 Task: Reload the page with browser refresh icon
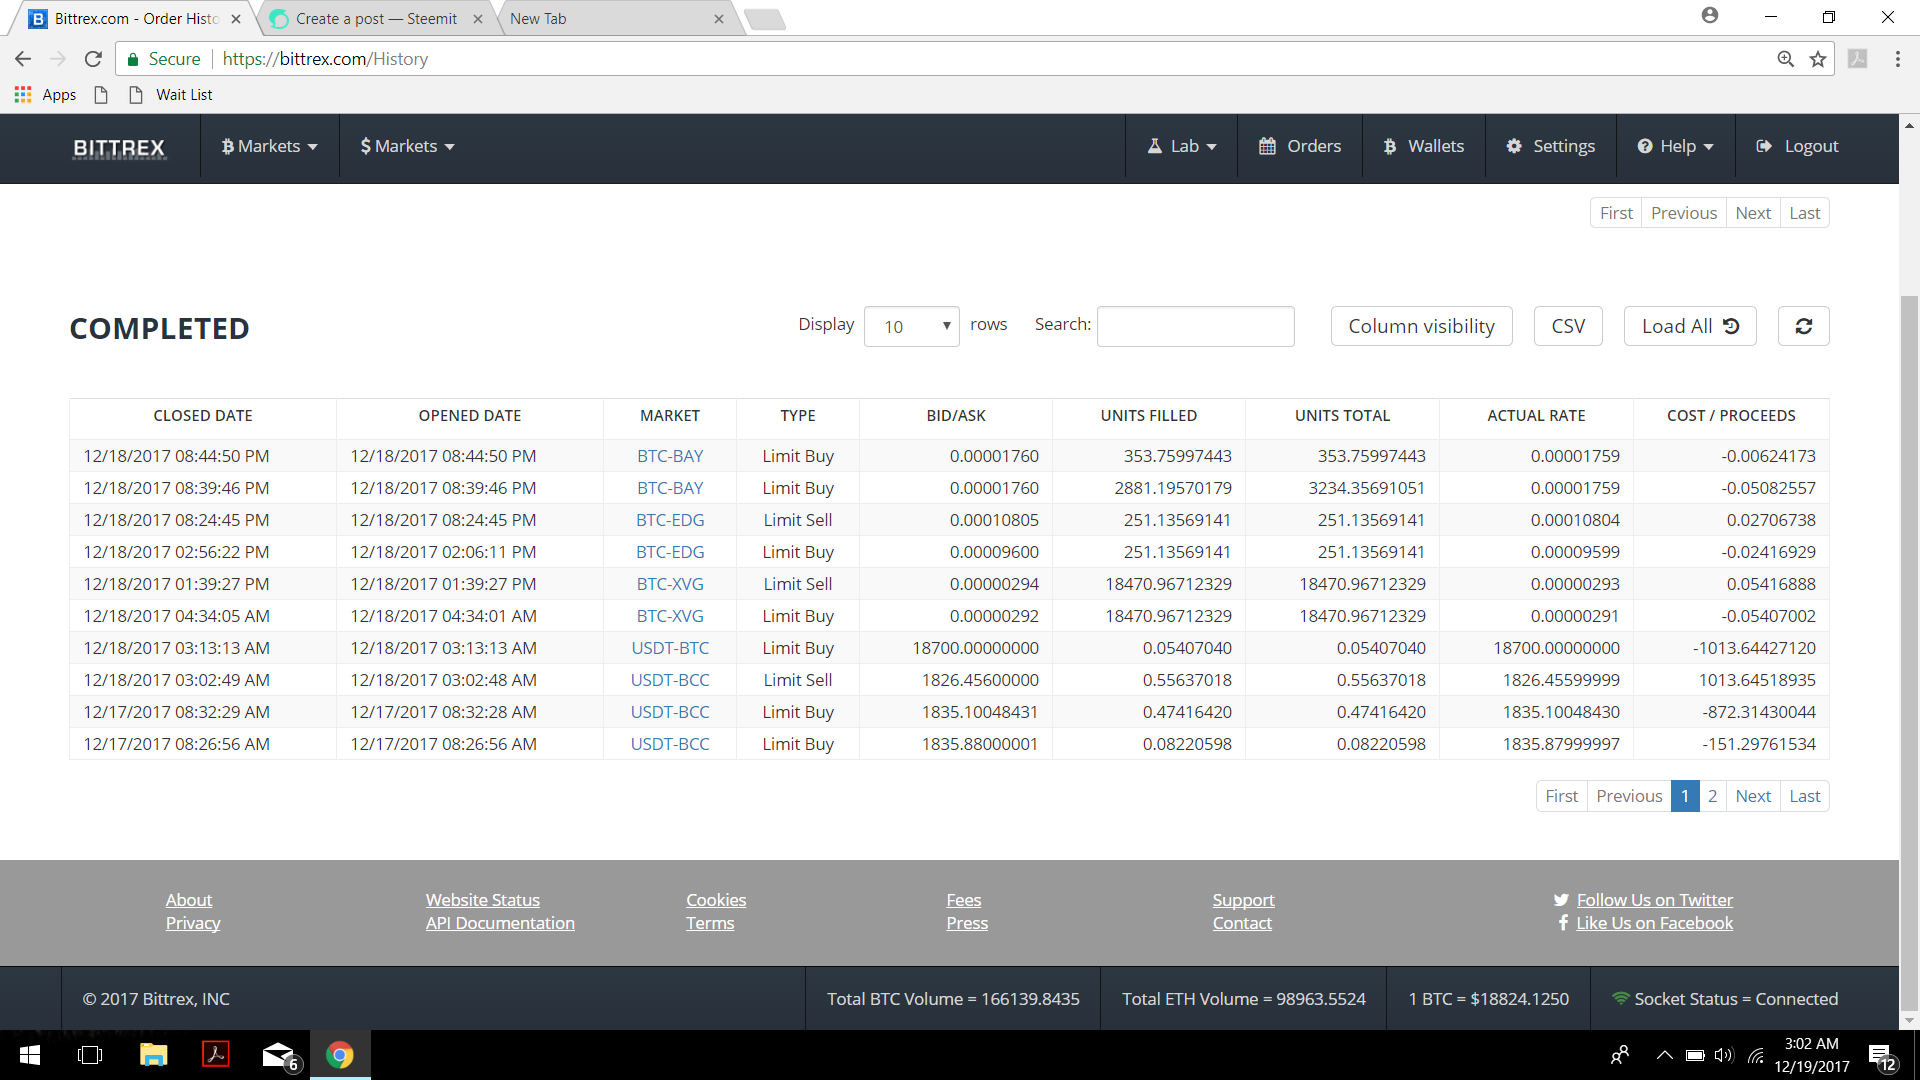point(93,59)
